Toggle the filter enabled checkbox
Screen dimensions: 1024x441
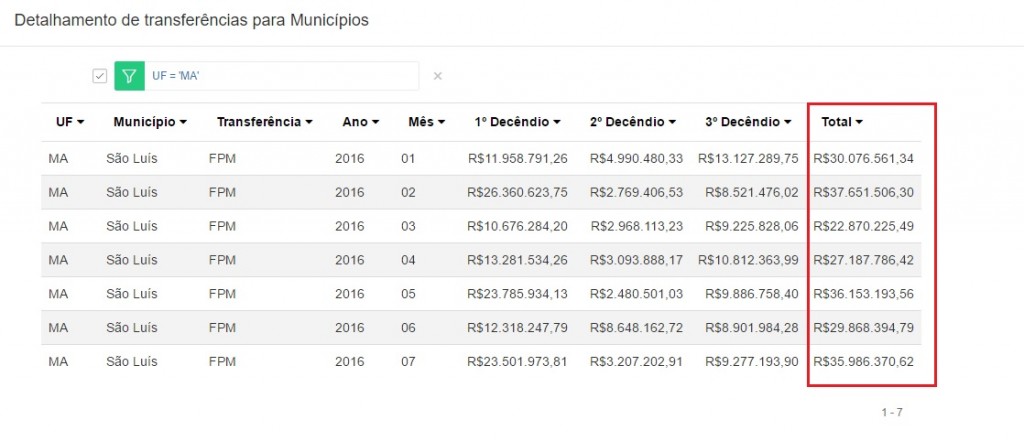pyautogui.click(x=99, y=76)
